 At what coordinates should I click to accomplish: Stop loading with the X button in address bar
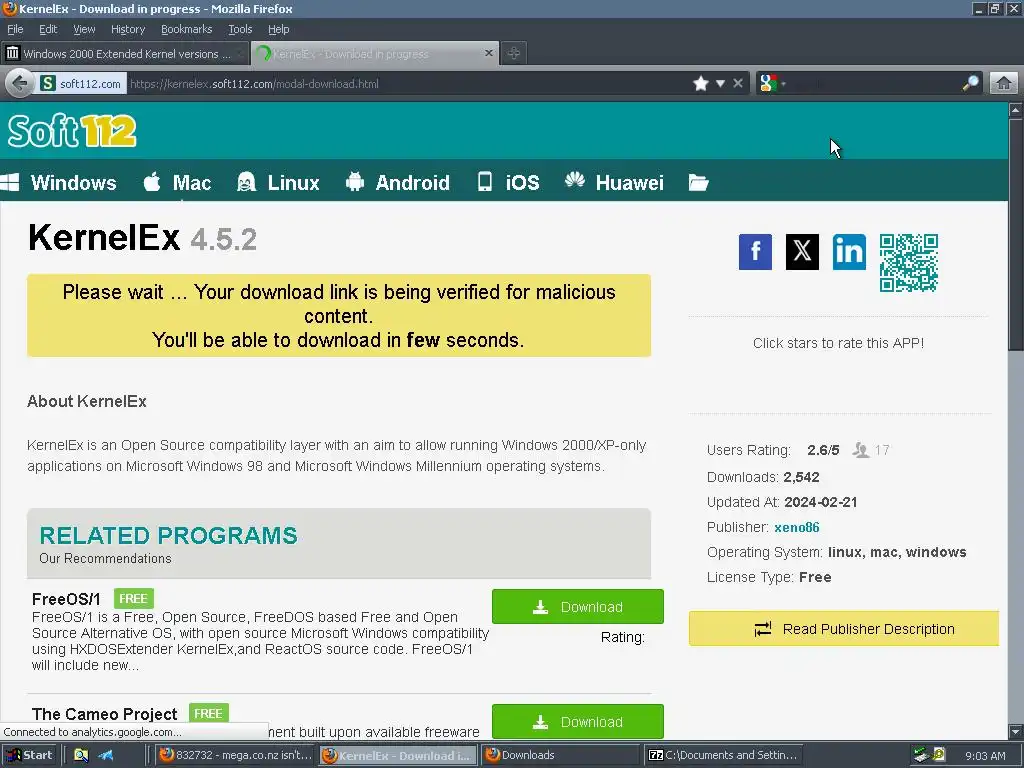click(x=738, y=84)
